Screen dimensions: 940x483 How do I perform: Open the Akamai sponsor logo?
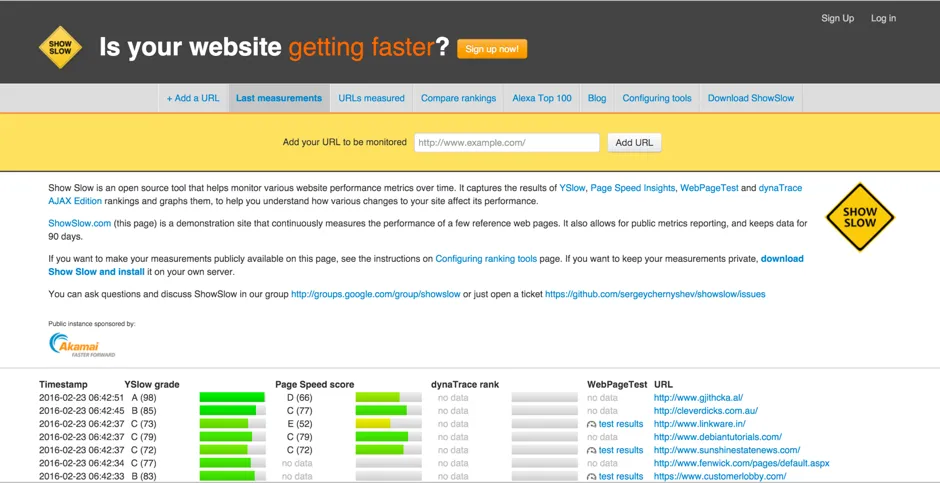82,345
